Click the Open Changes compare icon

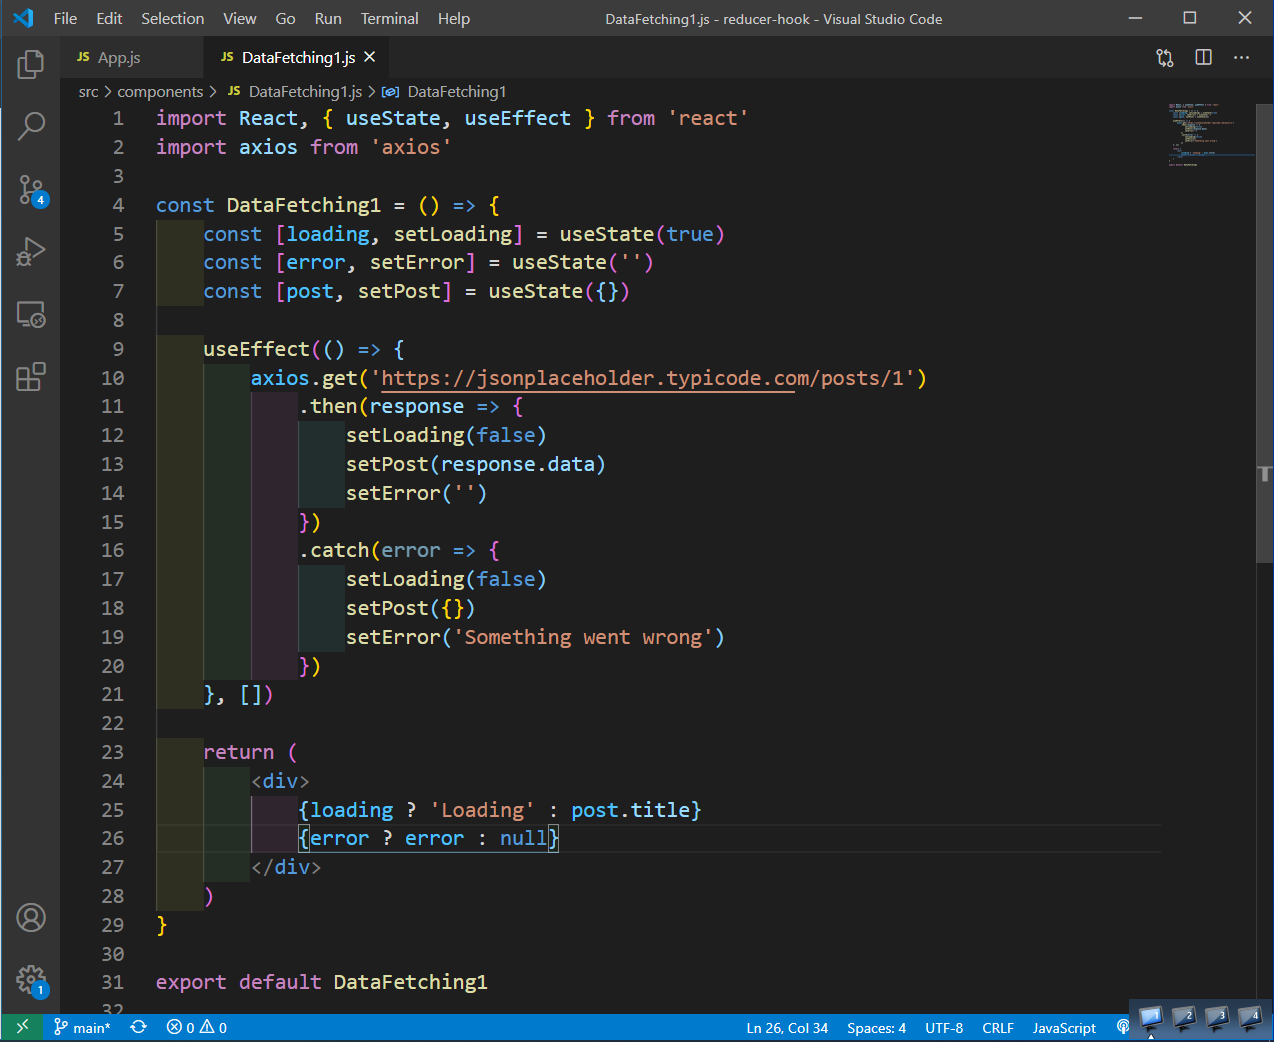click(1165, 58)
